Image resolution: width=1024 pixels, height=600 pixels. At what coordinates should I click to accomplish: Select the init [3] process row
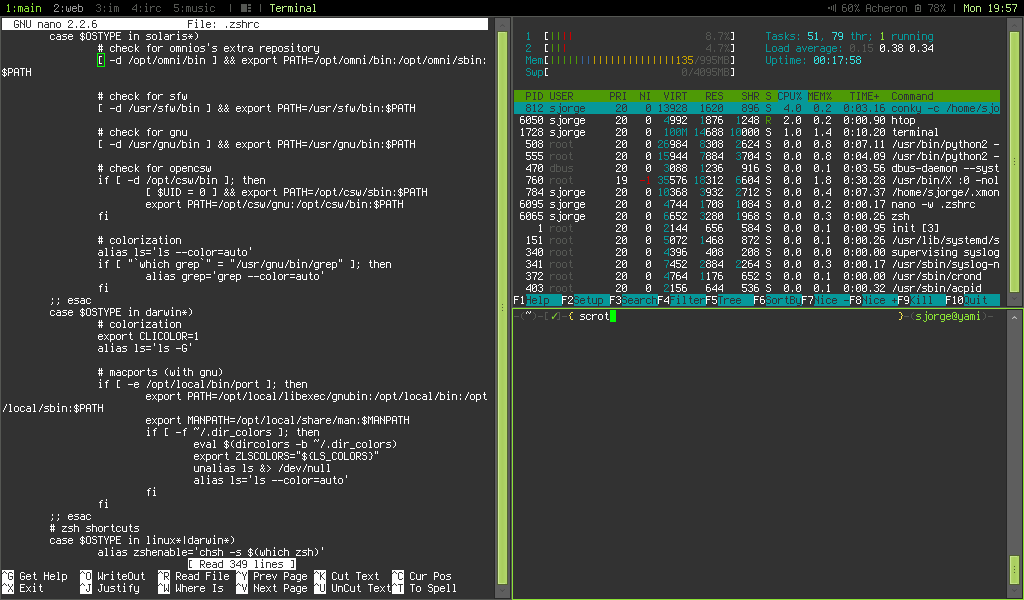point(756,229)
